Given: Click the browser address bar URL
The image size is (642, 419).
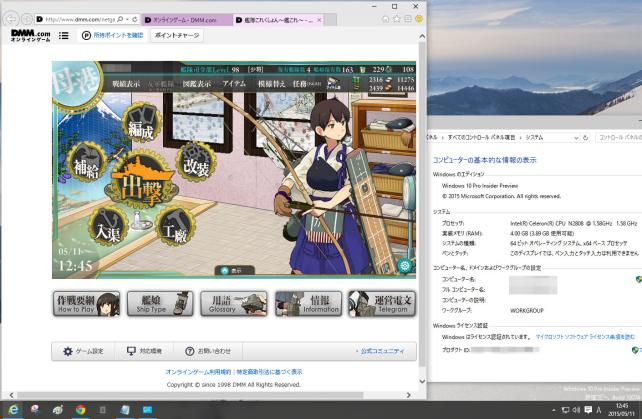Looking at the screenshot, I should point(79,19).
